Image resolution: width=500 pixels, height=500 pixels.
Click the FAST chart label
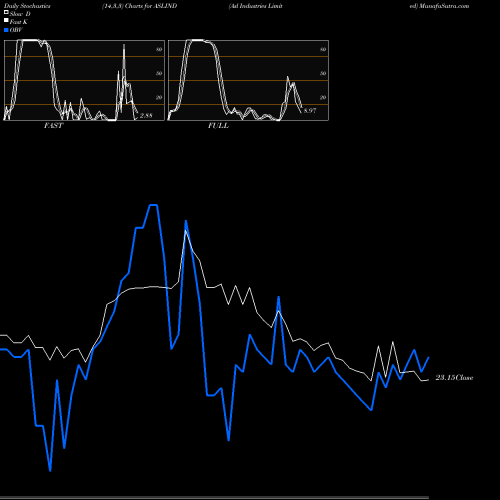[x=53, y=125]
